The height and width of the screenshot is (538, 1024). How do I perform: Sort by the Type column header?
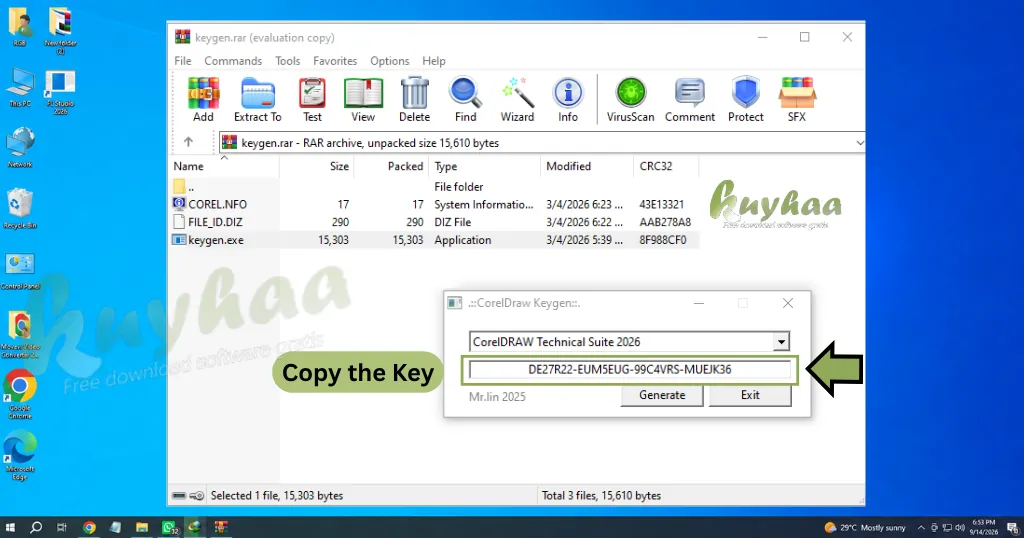pos(485,166)
